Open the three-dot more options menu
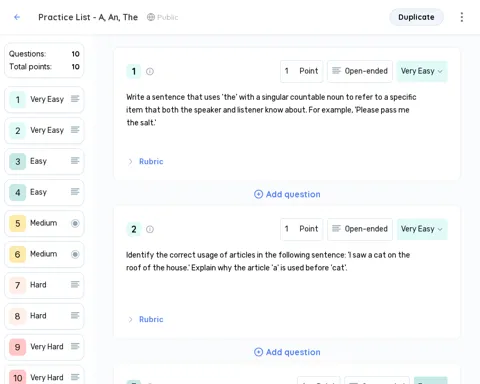The height and width of the screenshot is (384, 480). click(x=462, y=17)
